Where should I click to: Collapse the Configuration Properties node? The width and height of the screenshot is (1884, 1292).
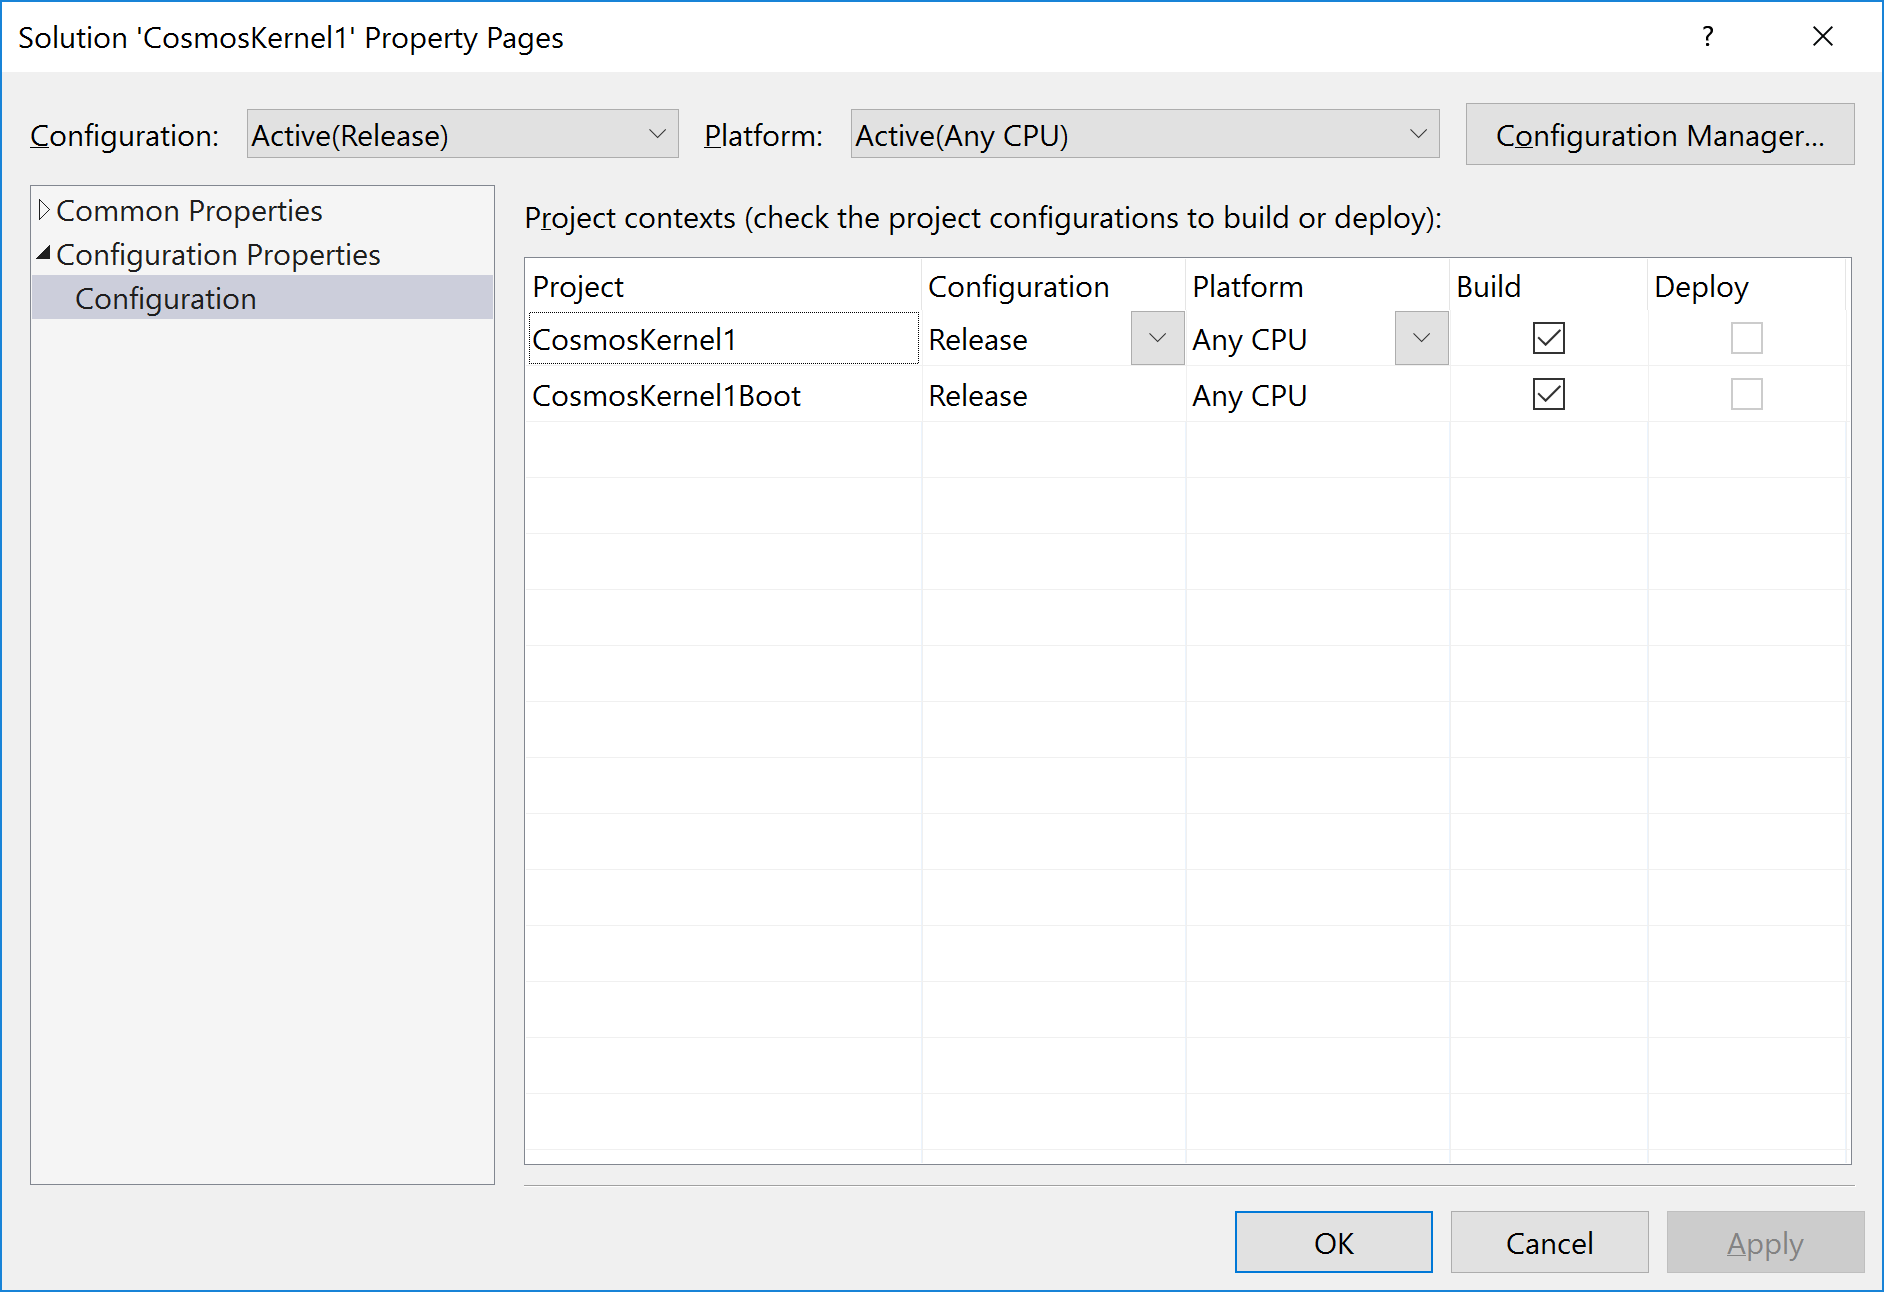(44, 253)
